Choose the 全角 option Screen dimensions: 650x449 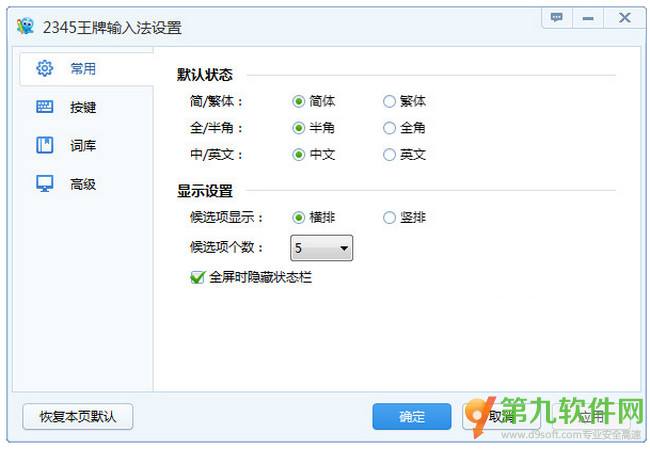[x=389, y=128]
